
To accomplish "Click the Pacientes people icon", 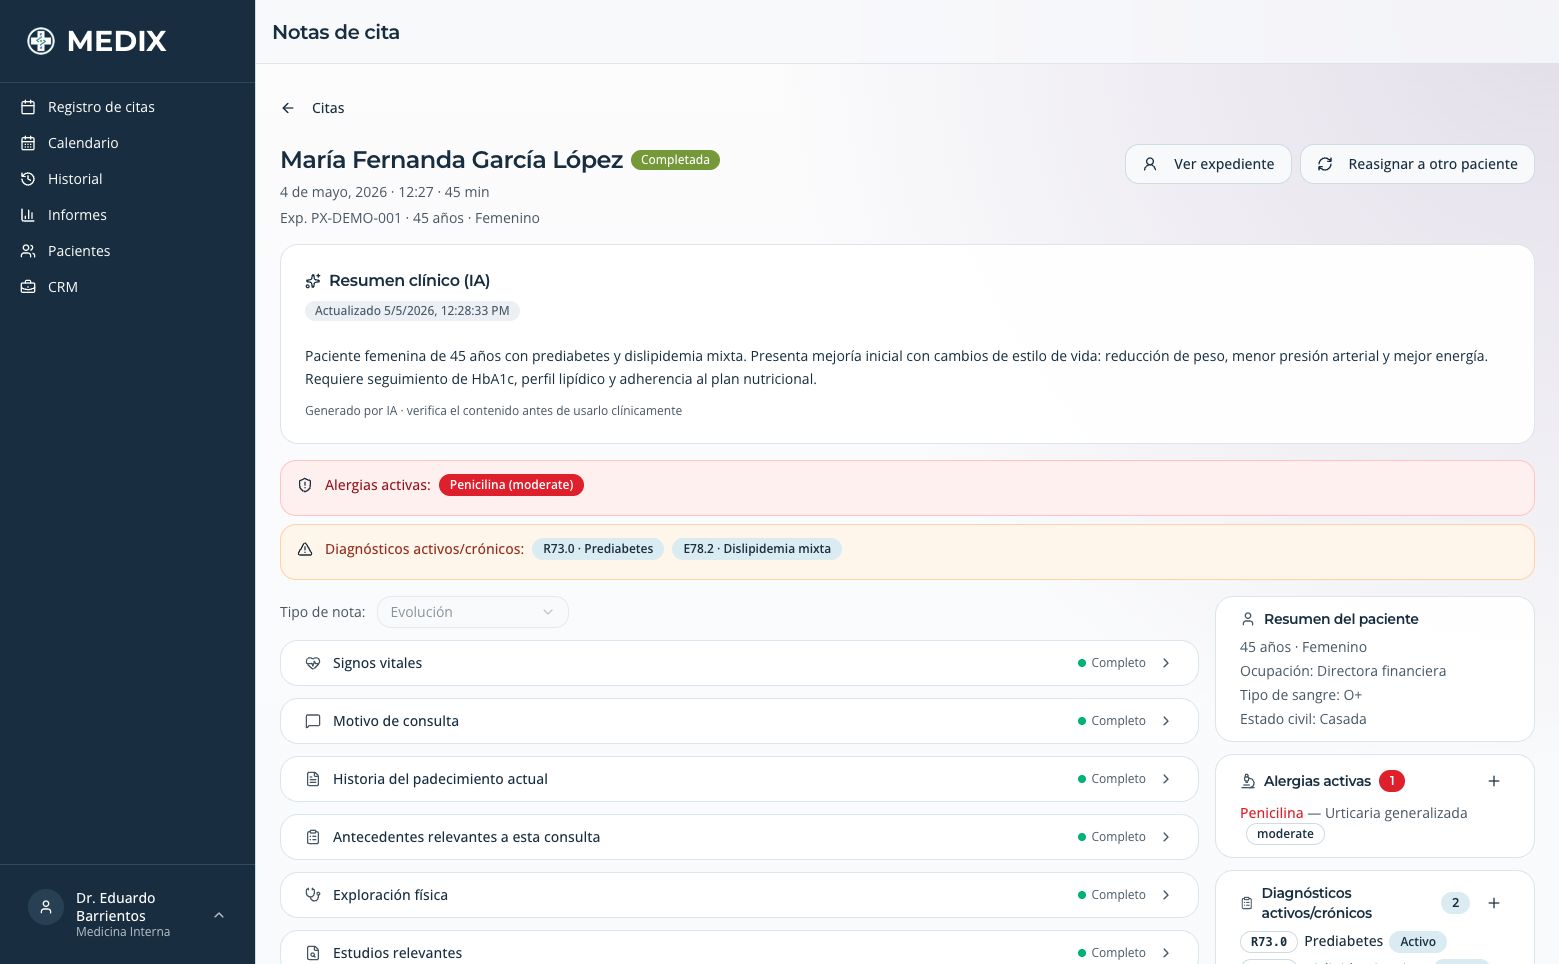I will (x=28, y=251).
